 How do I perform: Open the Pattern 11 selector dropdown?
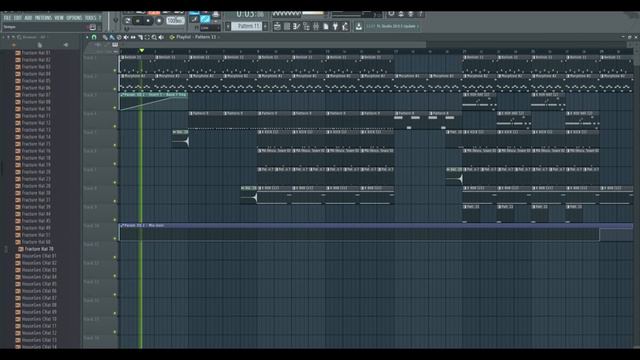pyautogui.click(x=247, y=26)
